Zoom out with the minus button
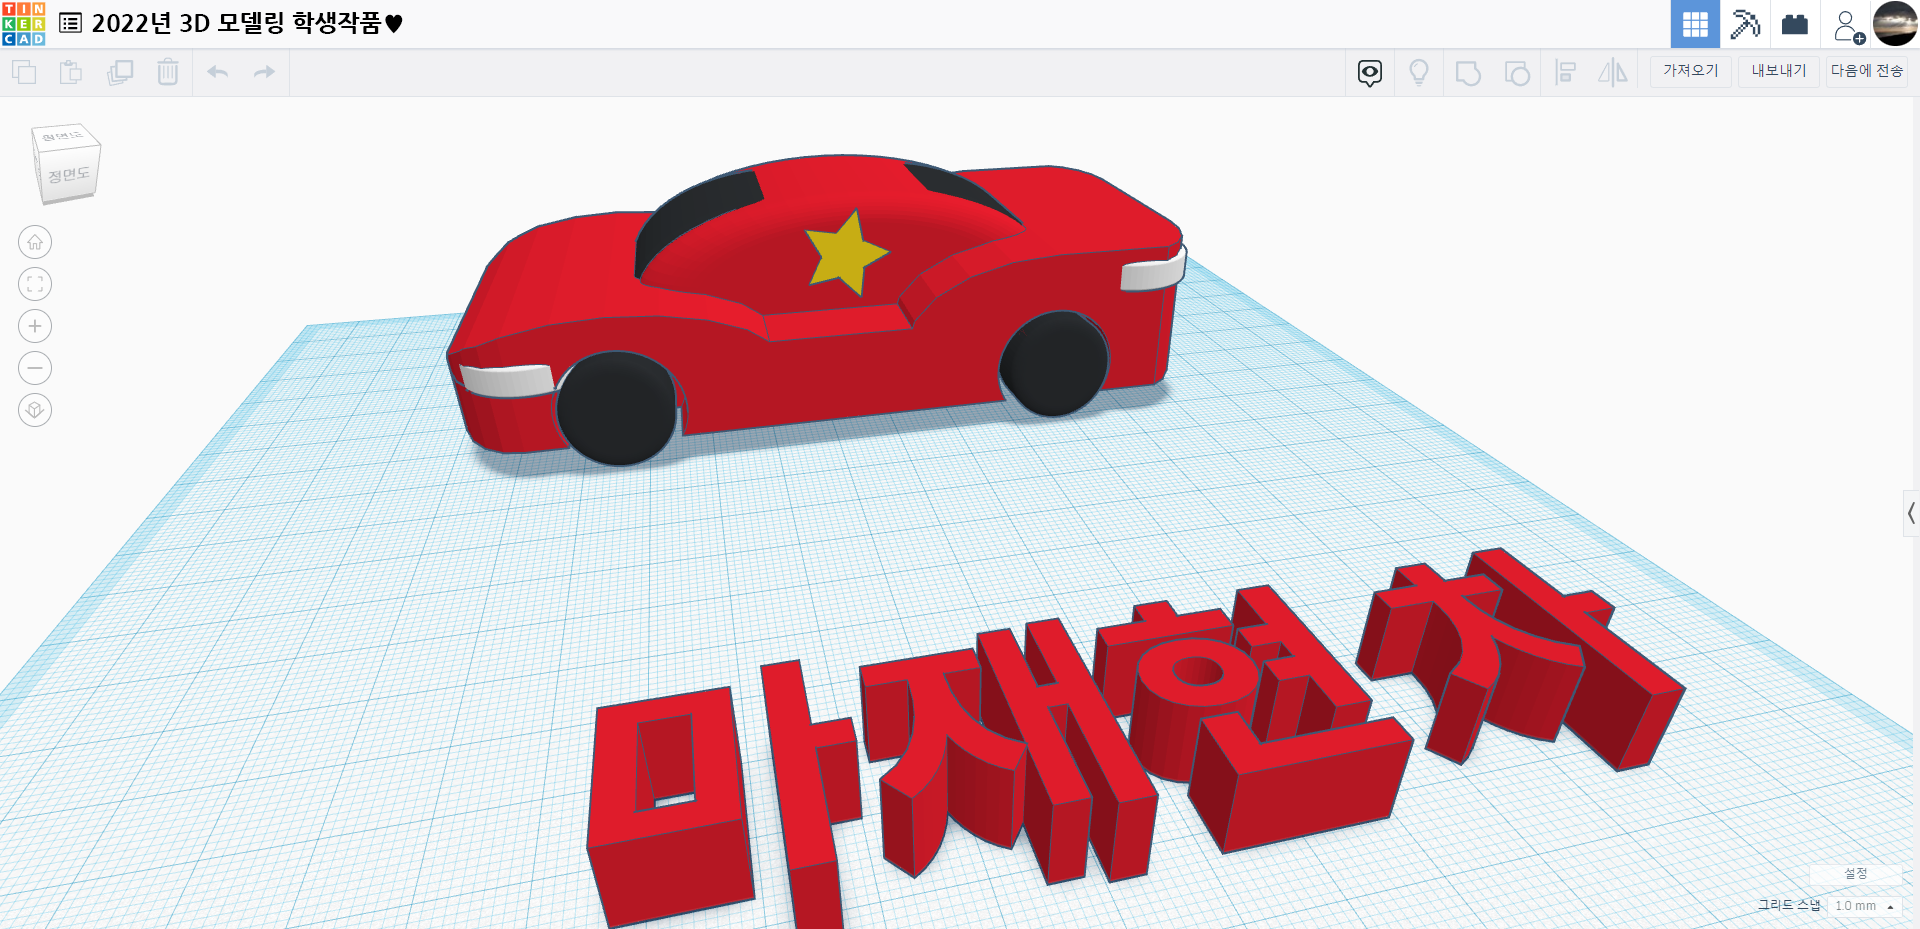Image resolution: width=1920 pixels, height=929 pixels. click(35, 368)
